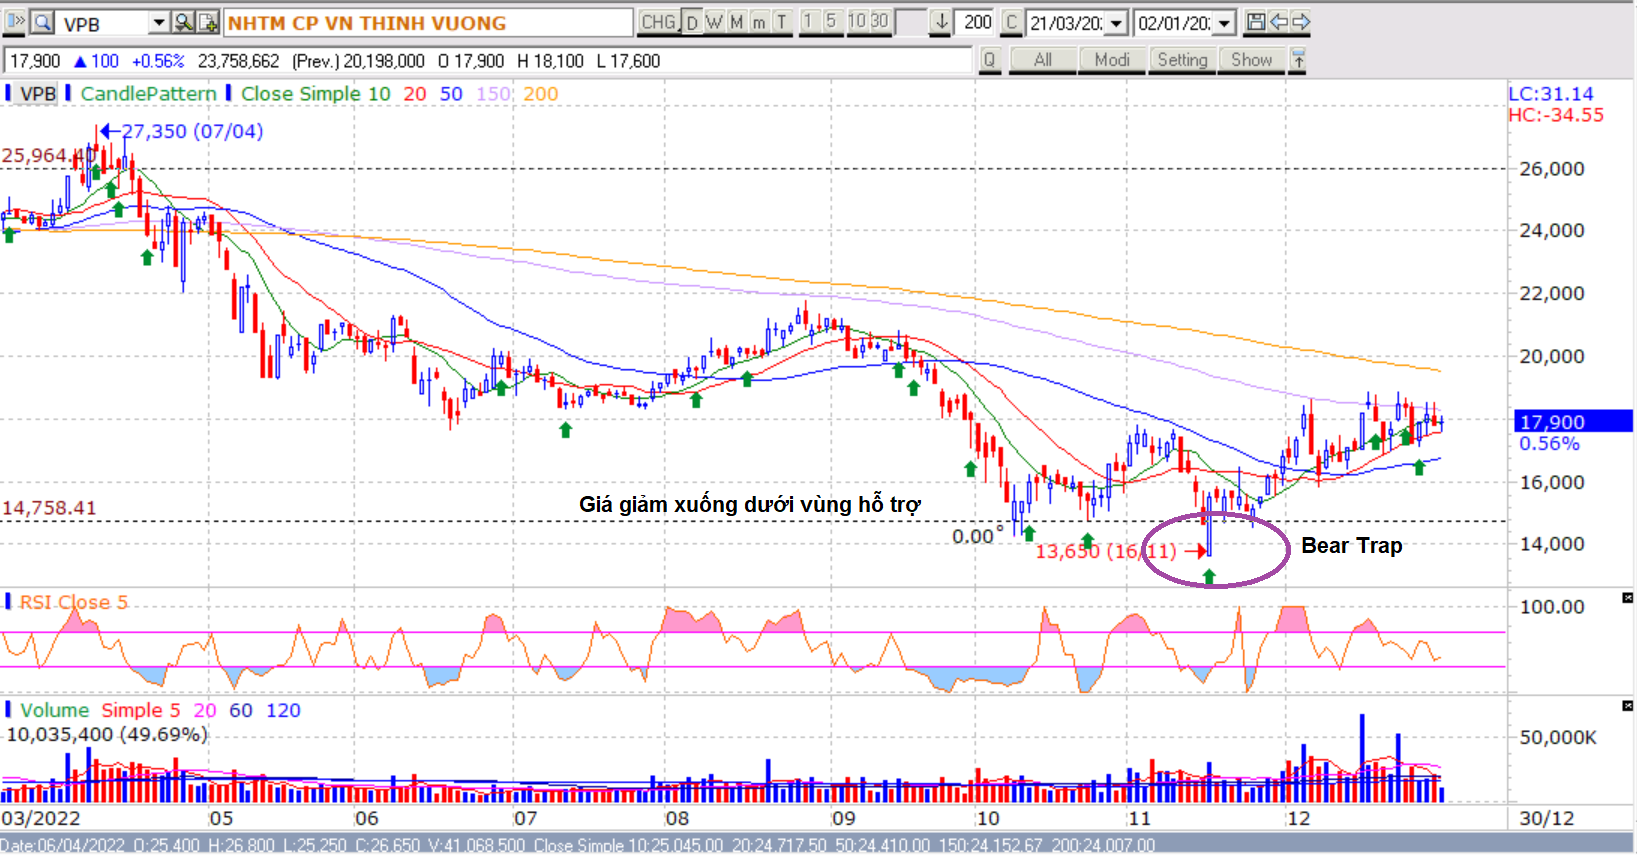Click the right arrow navigation icon

tap(1300, 22)
